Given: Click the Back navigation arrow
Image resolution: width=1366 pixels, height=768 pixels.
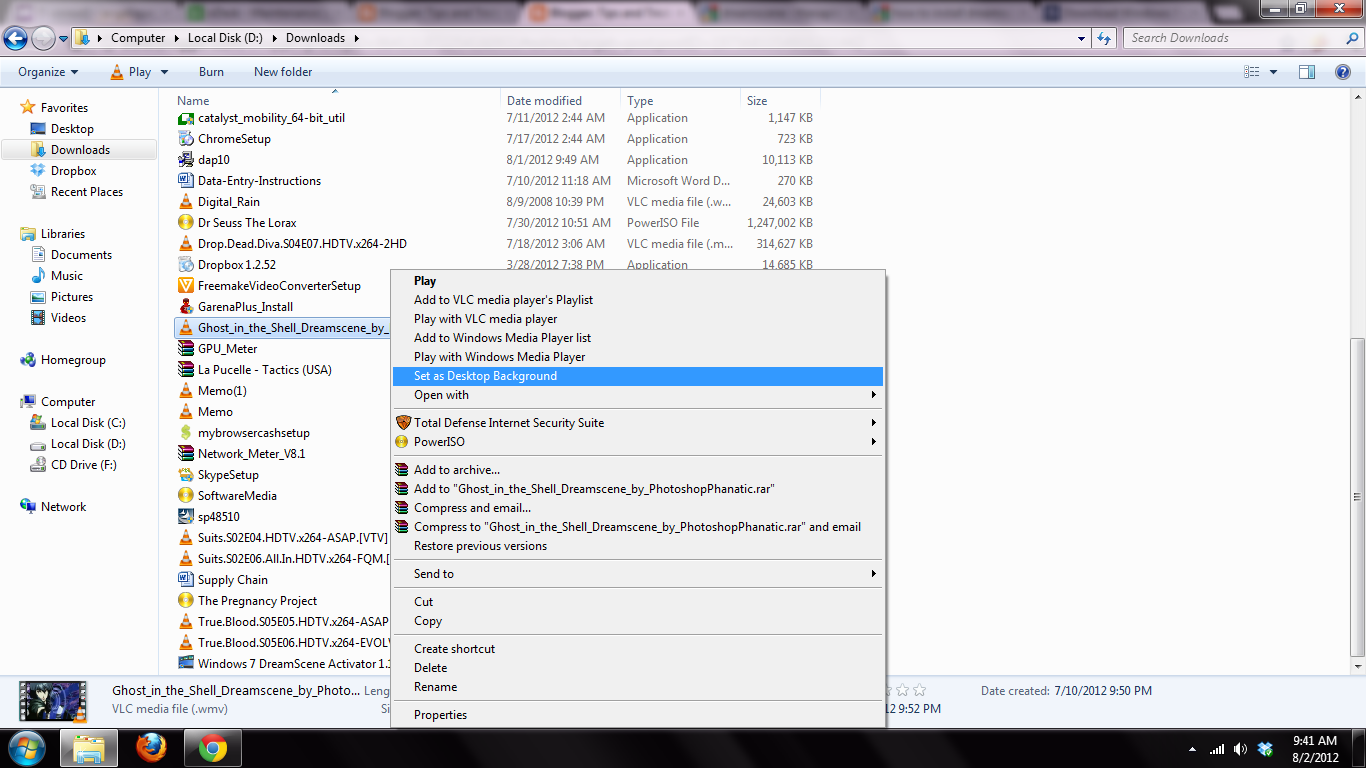Looking at the screenshot, I should [x=15, y=38].
